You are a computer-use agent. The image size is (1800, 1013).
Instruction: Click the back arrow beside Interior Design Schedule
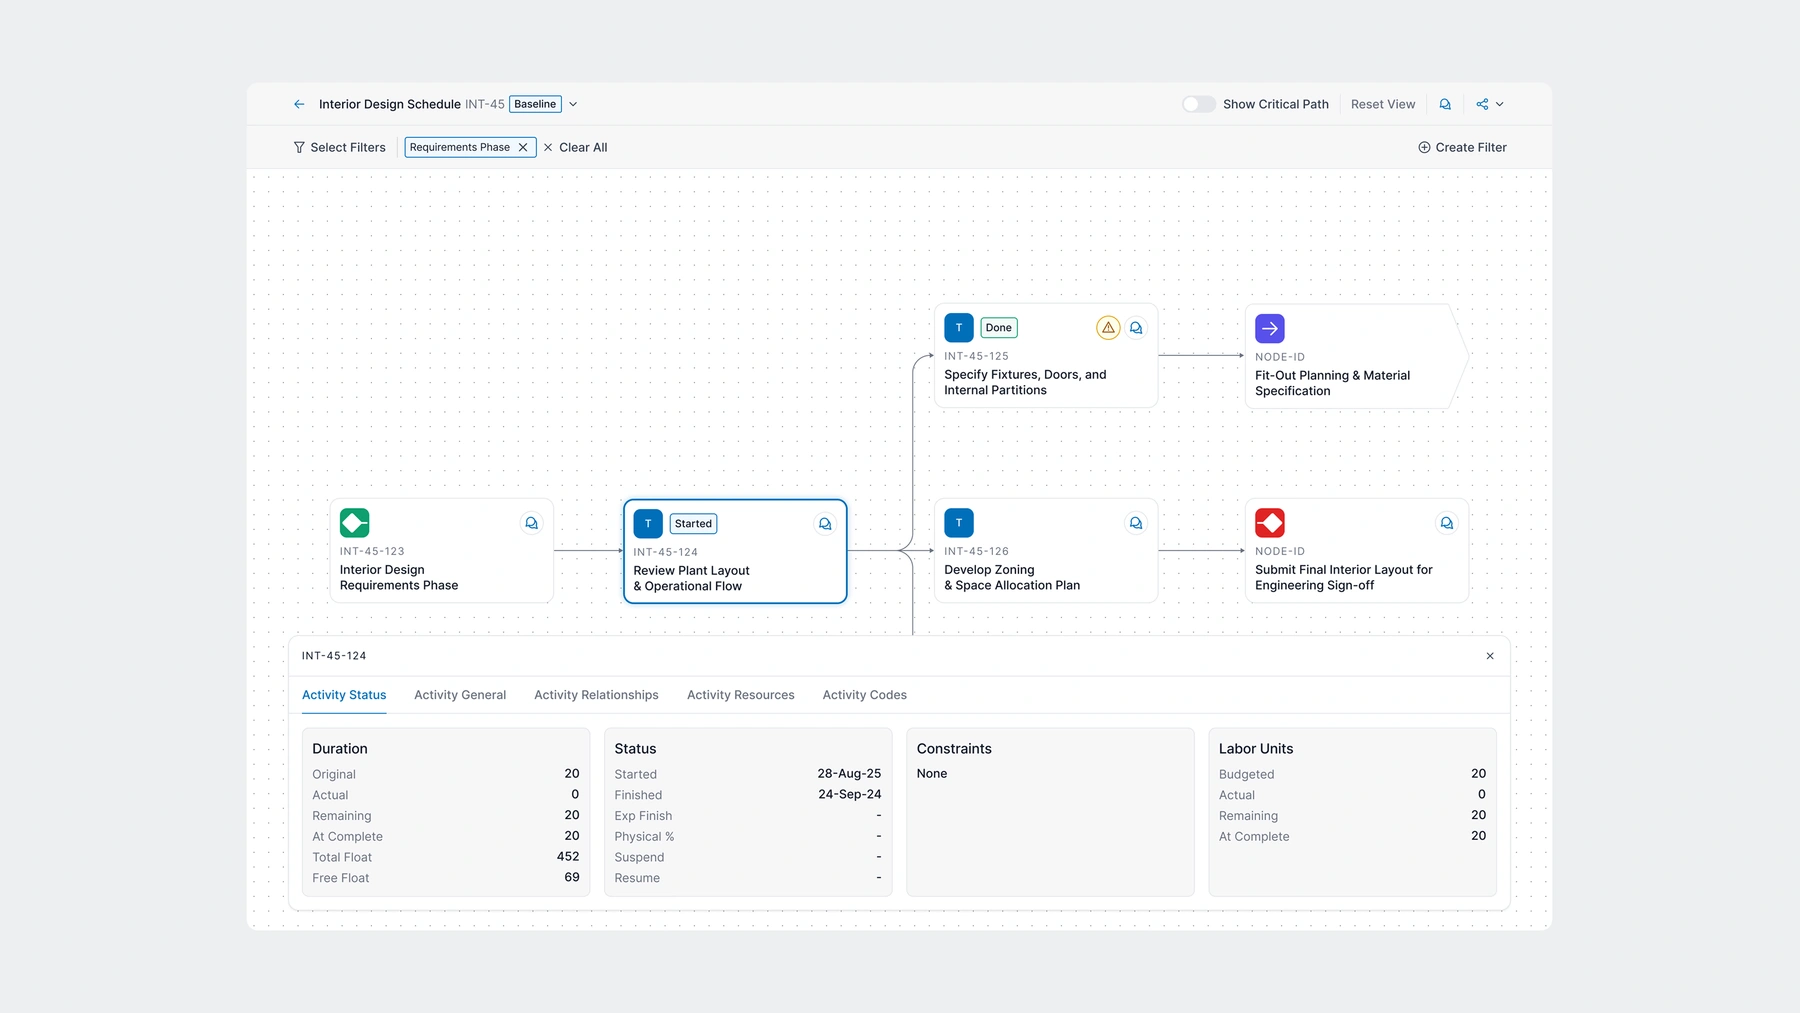coord(299,104)
